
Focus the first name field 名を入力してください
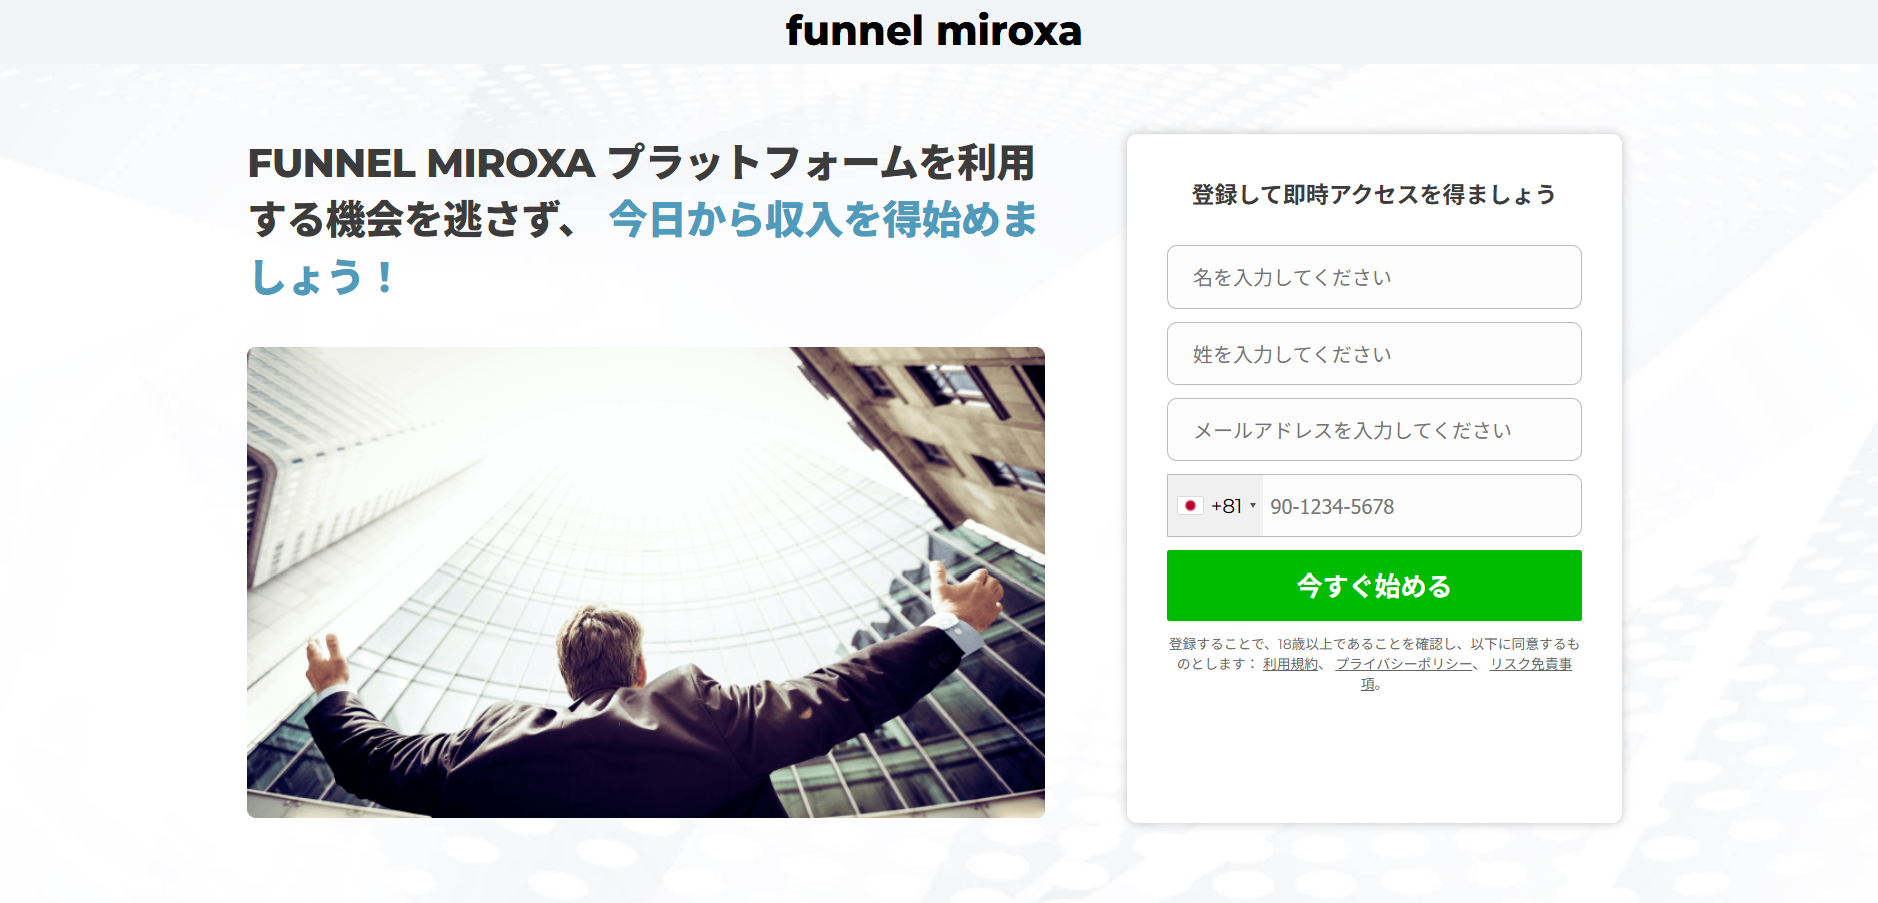tap(1374, 277)
